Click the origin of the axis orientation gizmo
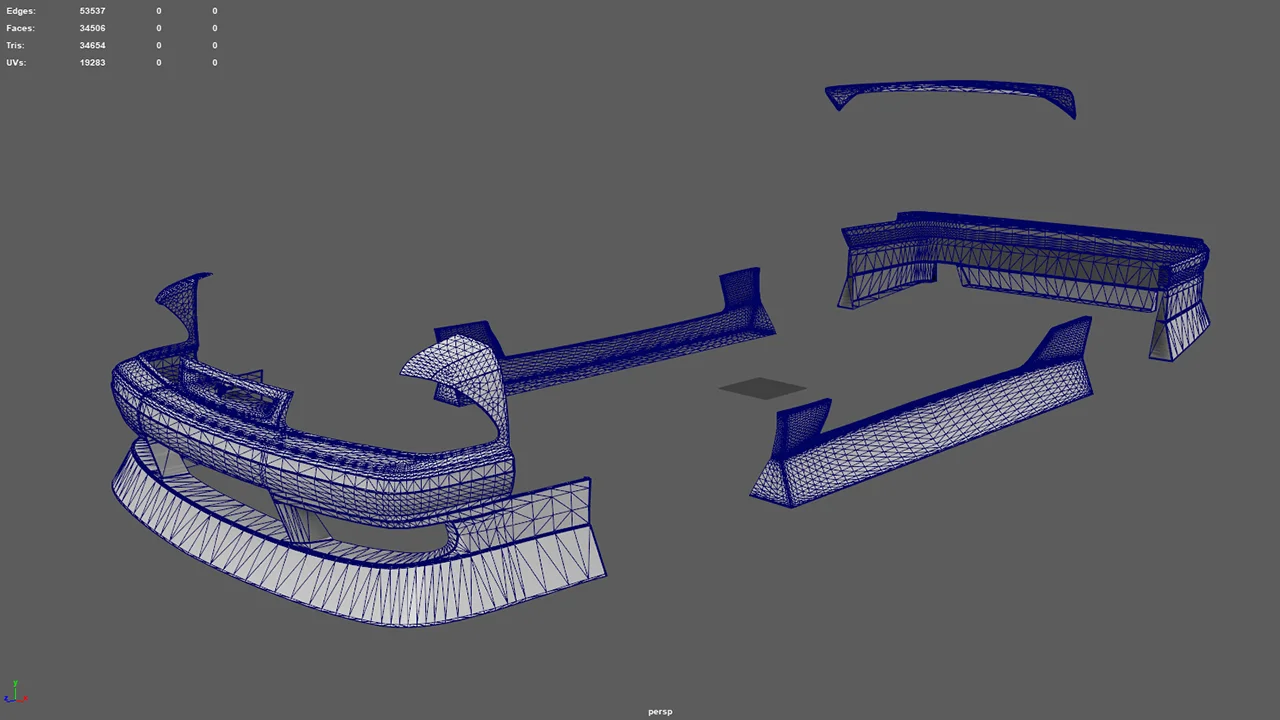Viewport: 1280px width, 720px height. click(15, 699)
